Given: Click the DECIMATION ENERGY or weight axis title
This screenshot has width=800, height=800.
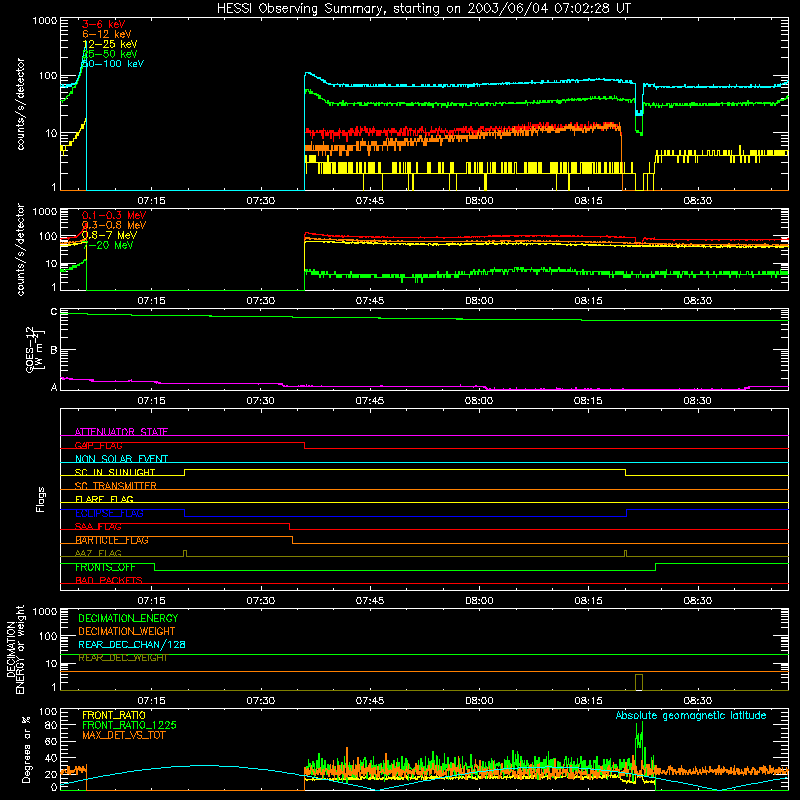Looking at the screenshot, I should [x=15, y=649].
